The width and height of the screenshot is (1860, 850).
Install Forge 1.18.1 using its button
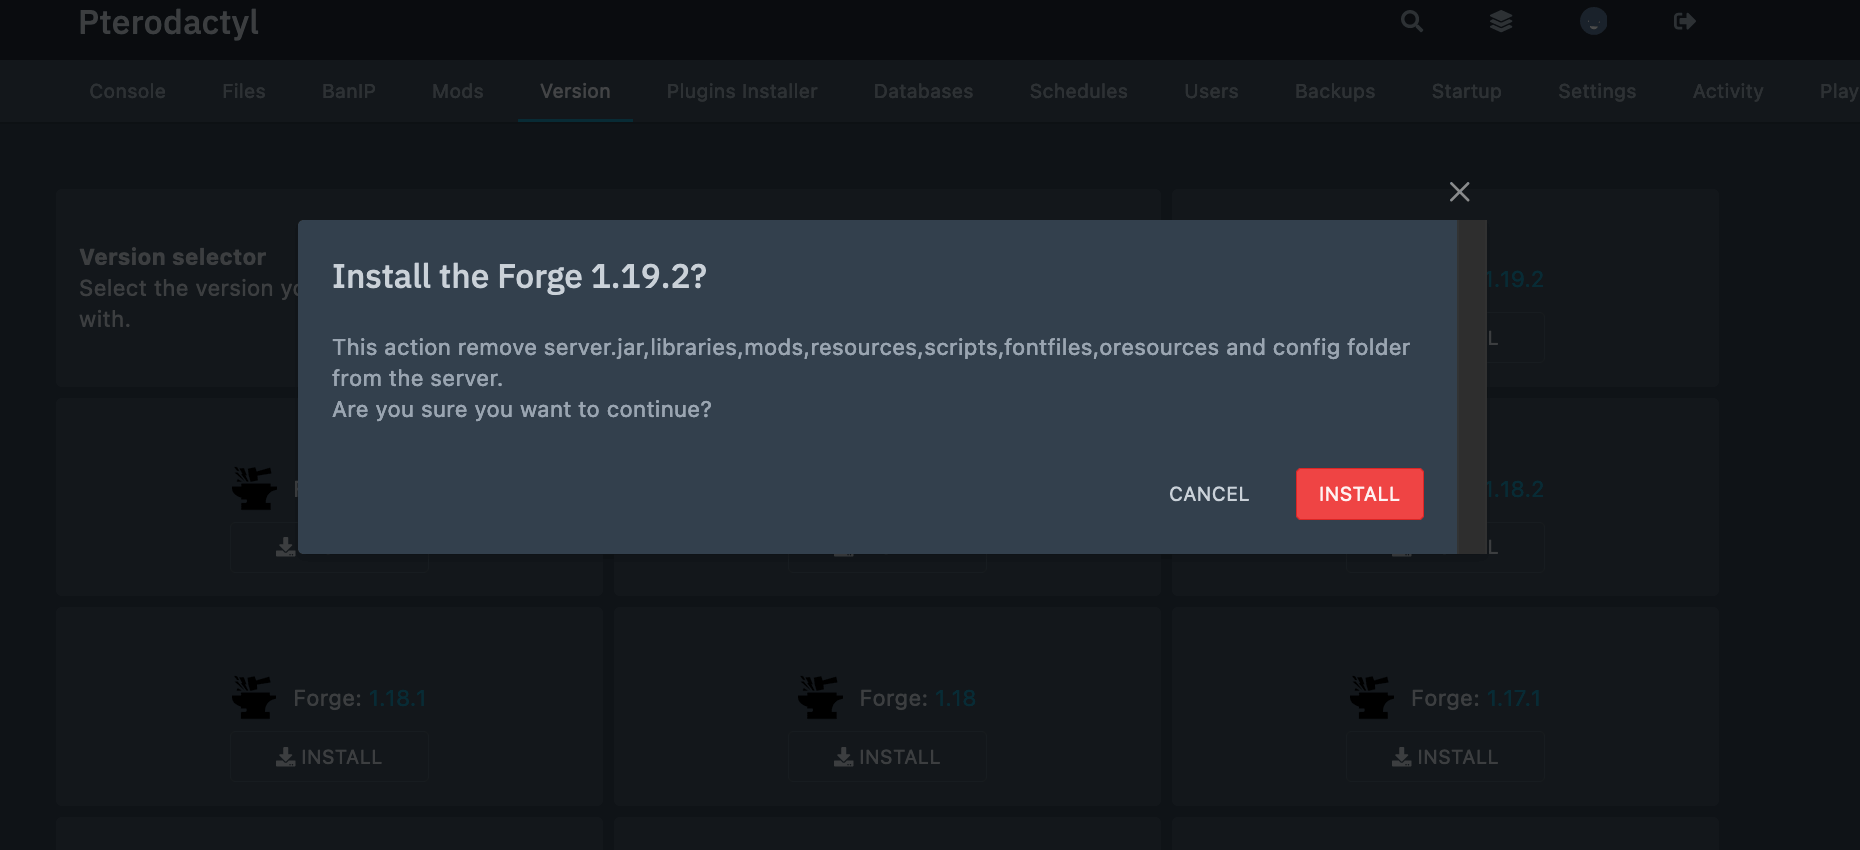click(330, 757)
